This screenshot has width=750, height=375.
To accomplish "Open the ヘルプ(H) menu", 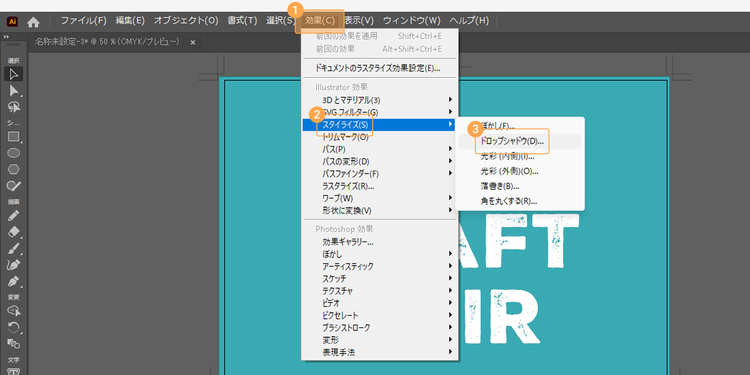I will (x=469, y=21).
